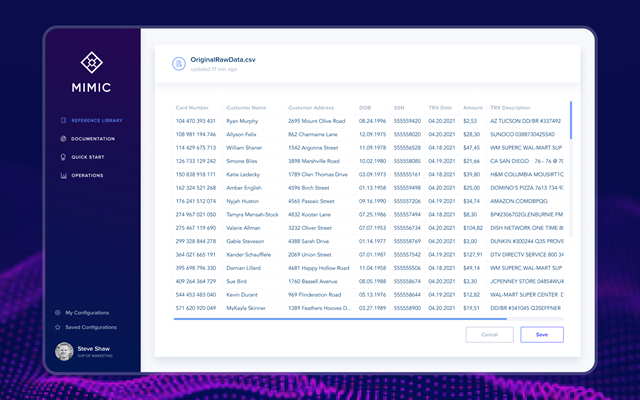The image size is (640, 400).
Task: Click card number 126 733 129 242
Action: pyautogui.click(x=196, y=161)
